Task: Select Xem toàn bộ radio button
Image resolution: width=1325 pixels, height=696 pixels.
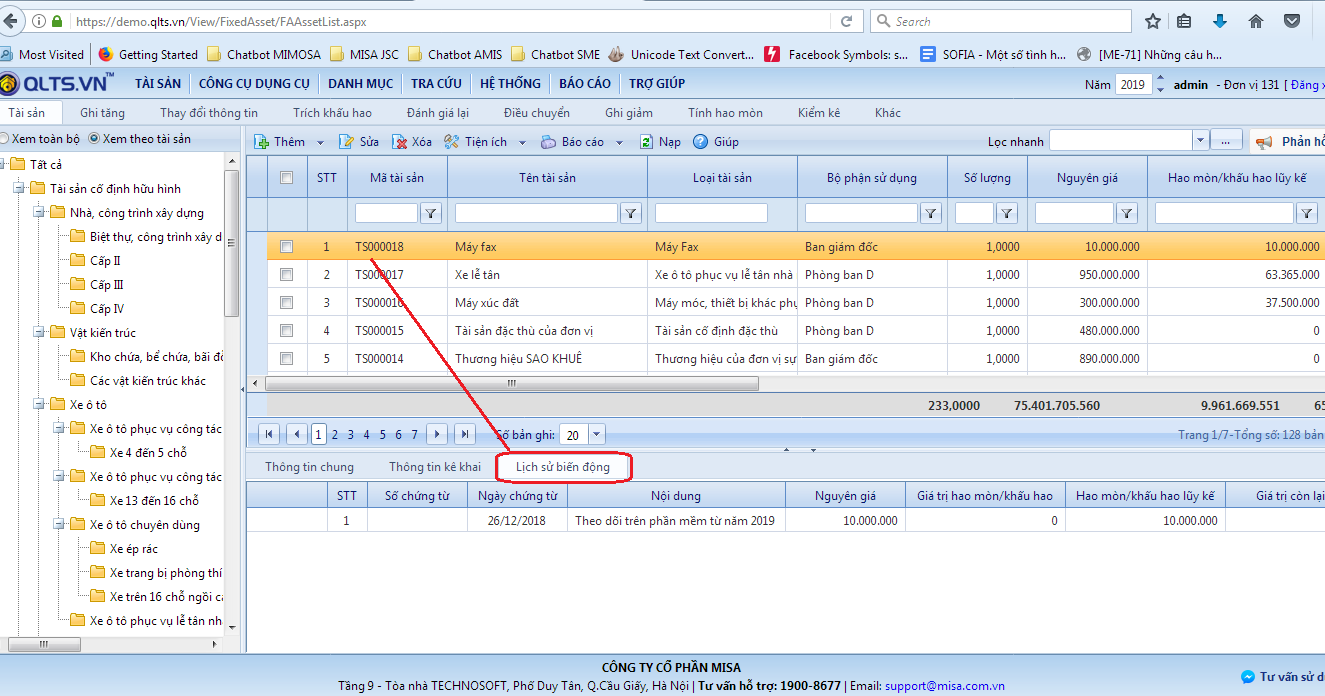Action: tap(4, 139)
